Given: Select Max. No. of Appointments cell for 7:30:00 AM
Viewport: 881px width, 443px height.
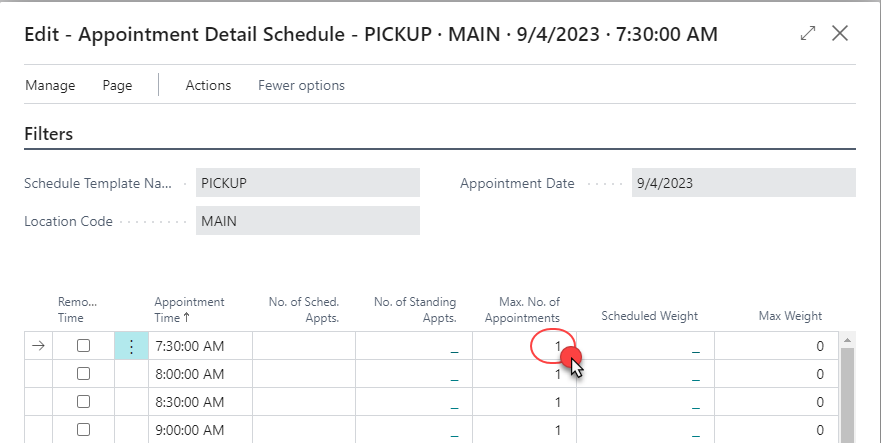Looking at the screenshot, I should tap(525, 346).
